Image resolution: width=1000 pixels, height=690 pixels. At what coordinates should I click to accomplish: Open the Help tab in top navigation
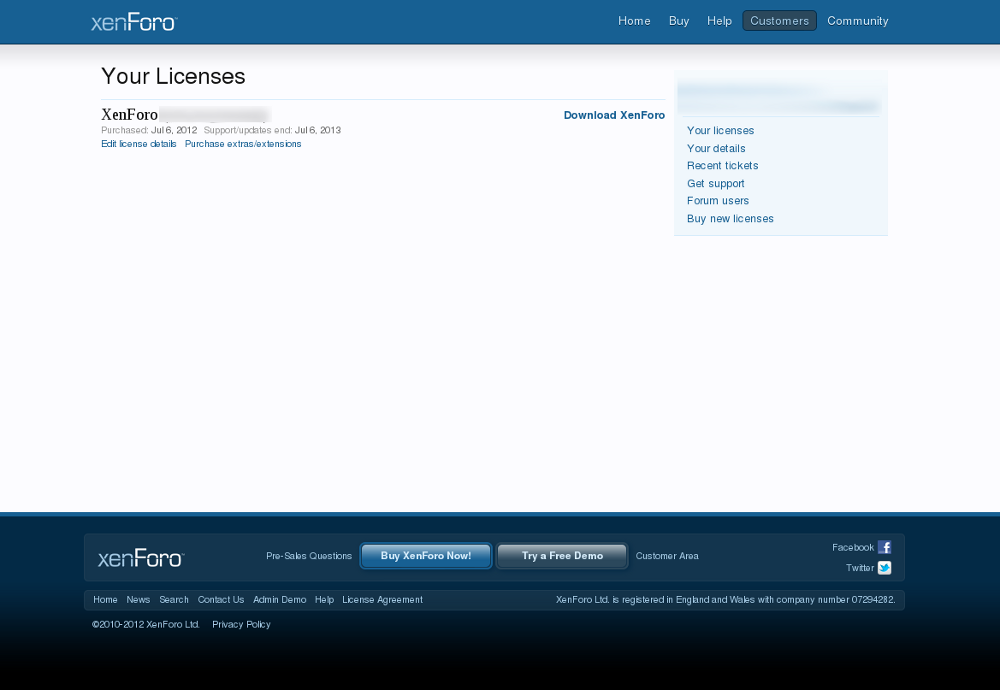point(719,21)
